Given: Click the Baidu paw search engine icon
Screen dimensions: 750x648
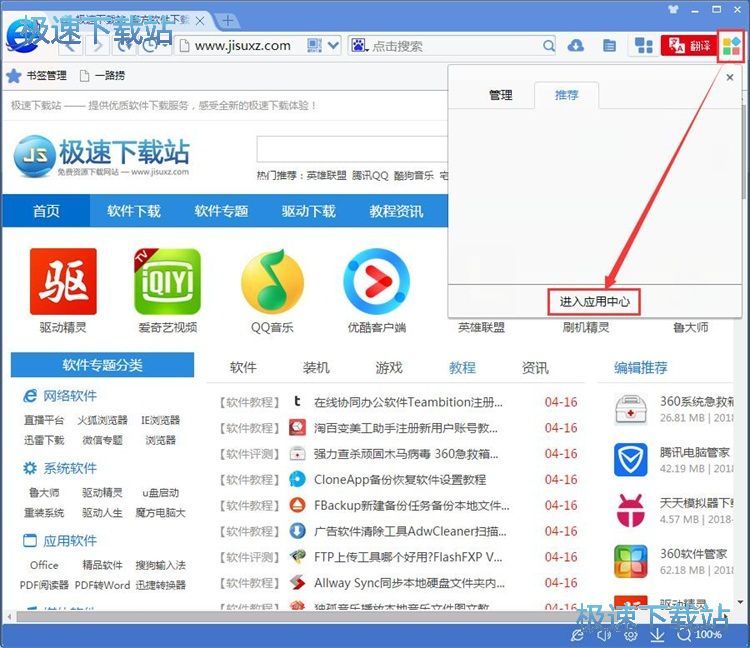Looking at the screenshot, I should [359, 46].
